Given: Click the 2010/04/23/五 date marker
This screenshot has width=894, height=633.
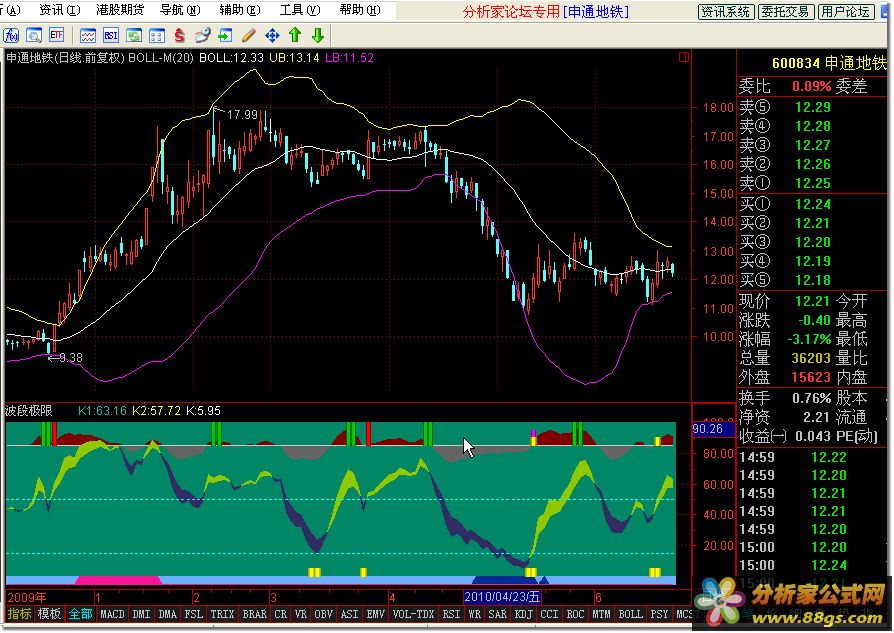Looking at the screenshot, I should pyautogui.click(x=502, y=597).
